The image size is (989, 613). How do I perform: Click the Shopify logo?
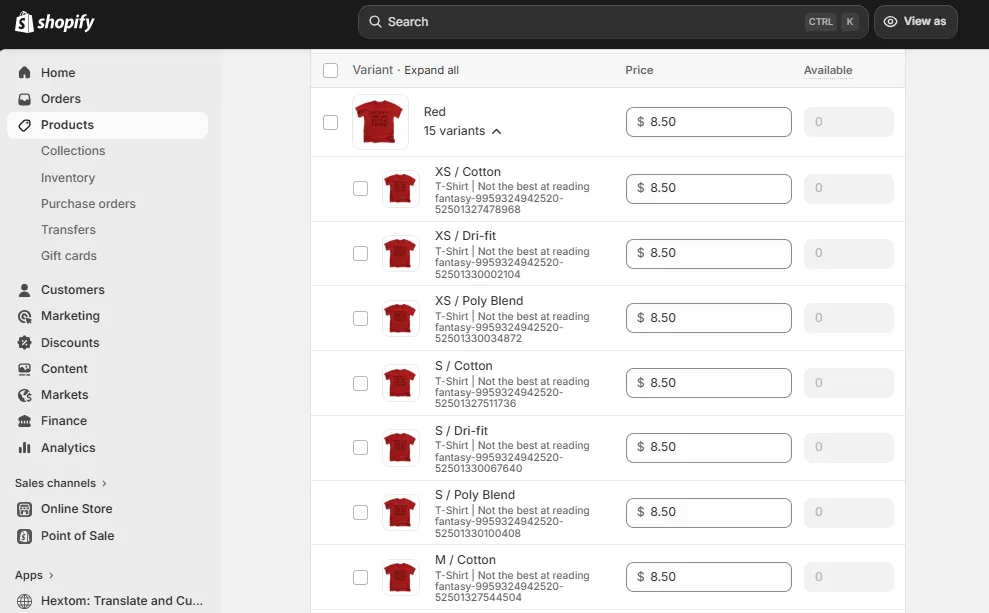(55, 22)
